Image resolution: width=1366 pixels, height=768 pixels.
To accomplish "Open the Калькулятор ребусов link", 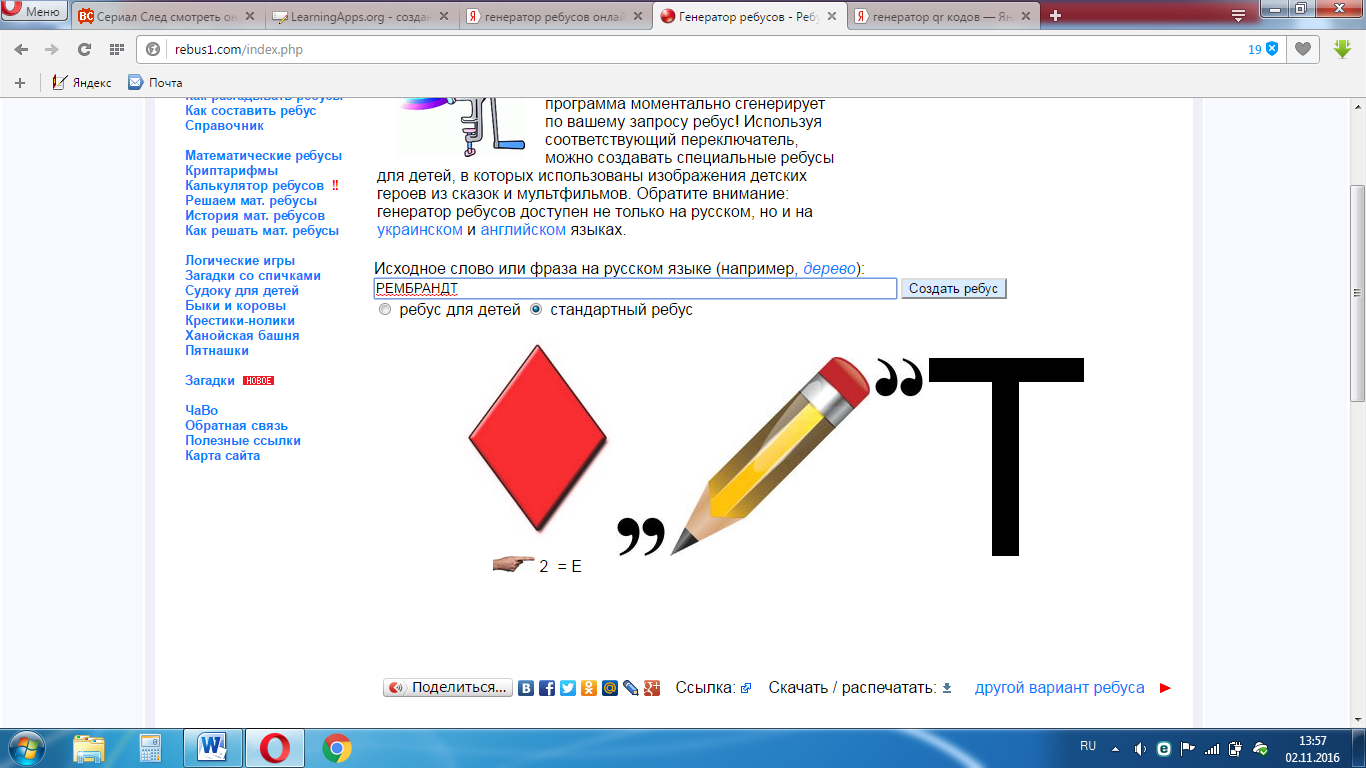I will coord(254,186).
